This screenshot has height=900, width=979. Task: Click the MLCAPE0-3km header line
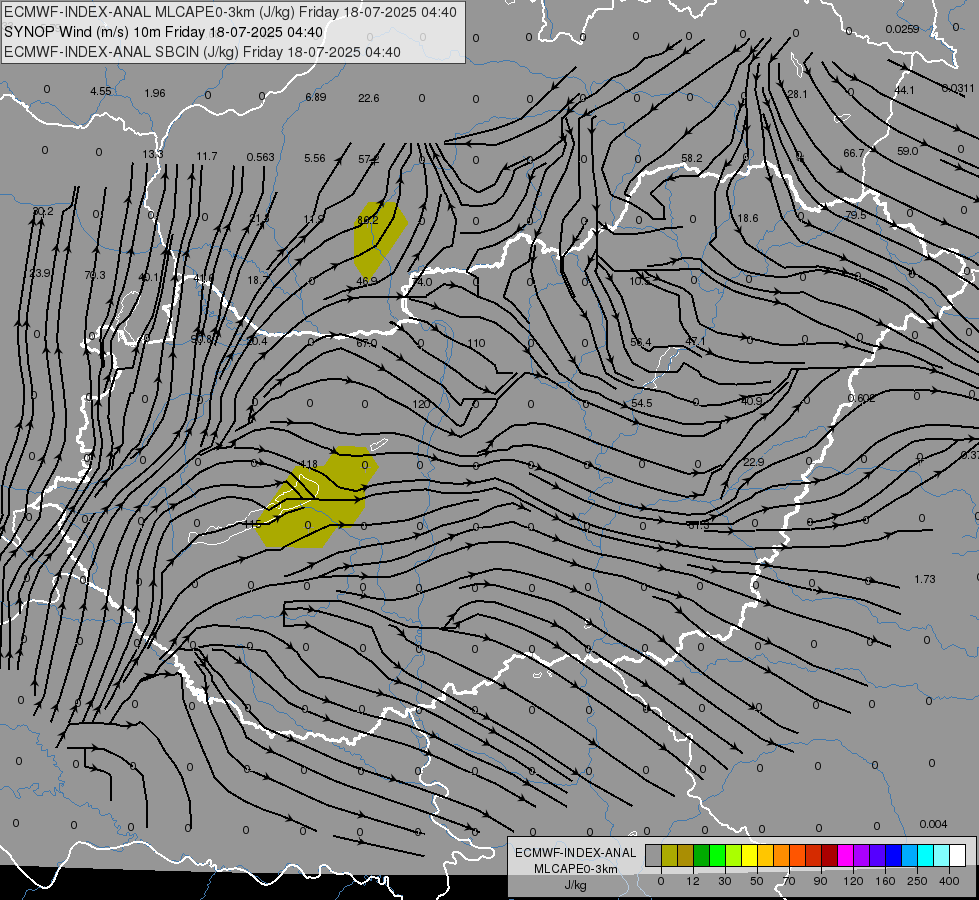230,12
